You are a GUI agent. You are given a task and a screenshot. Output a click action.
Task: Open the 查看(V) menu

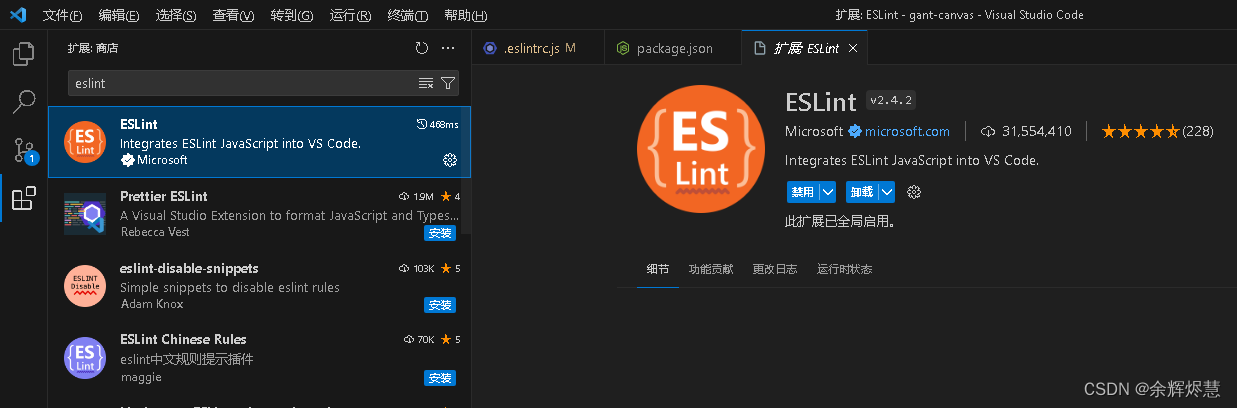(x=235, y=16)
